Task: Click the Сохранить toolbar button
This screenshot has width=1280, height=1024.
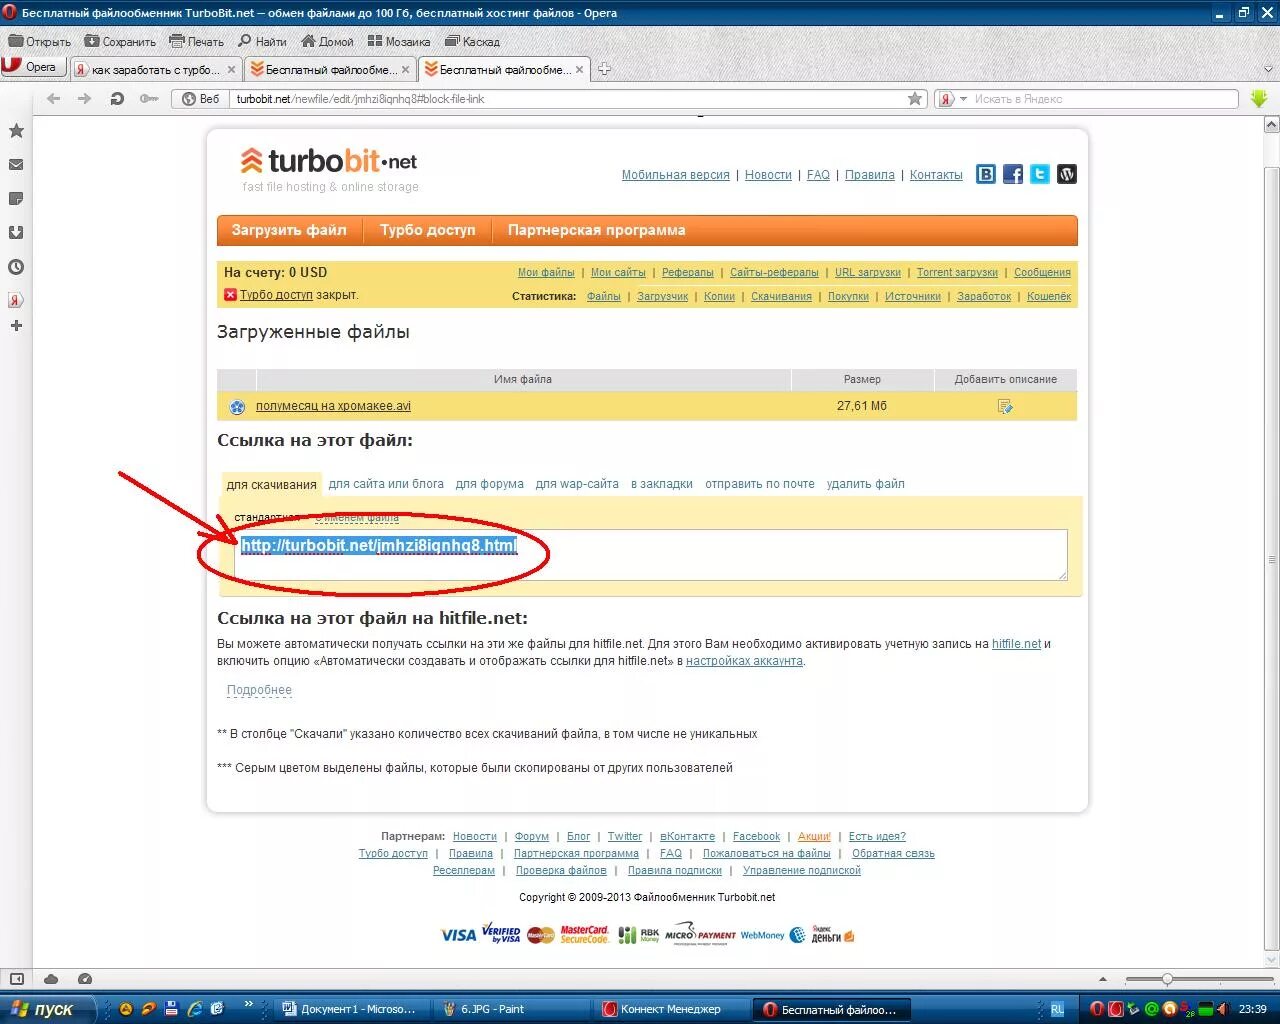Action: point(120,41)
